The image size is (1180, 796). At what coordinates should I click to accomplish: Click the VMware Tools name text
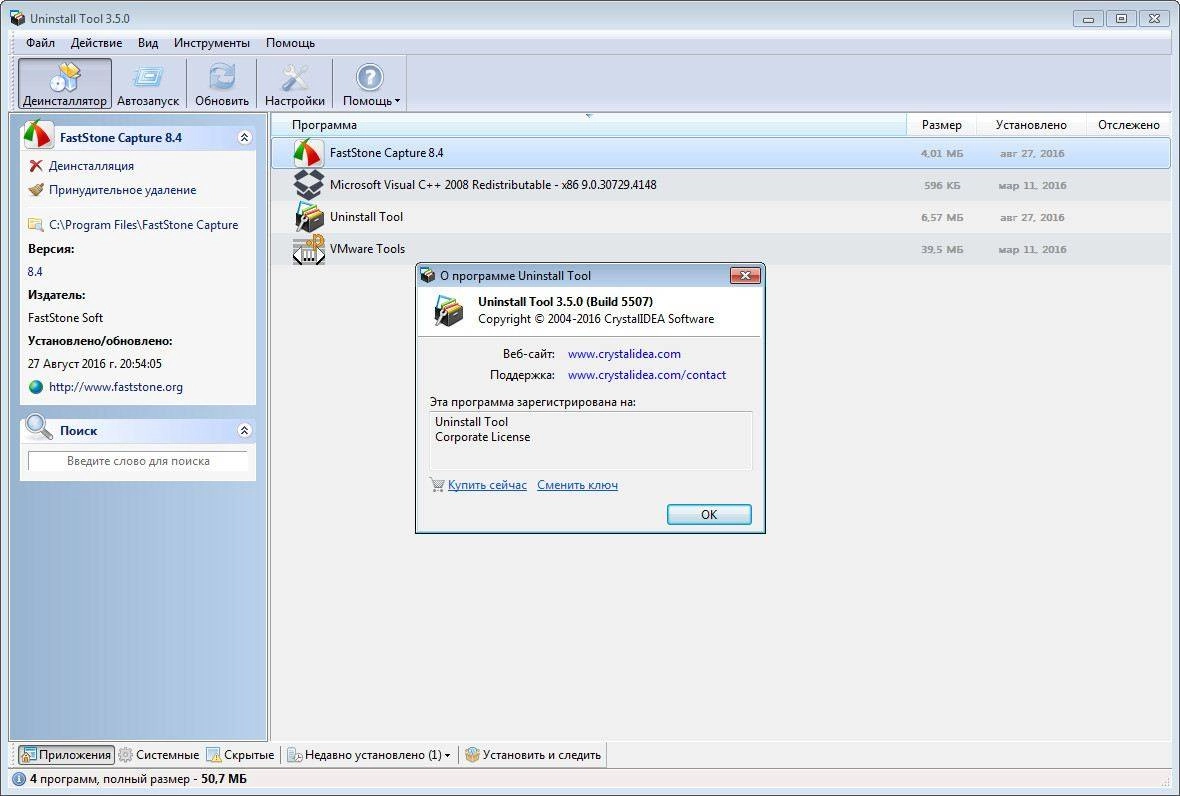point(367,249)
